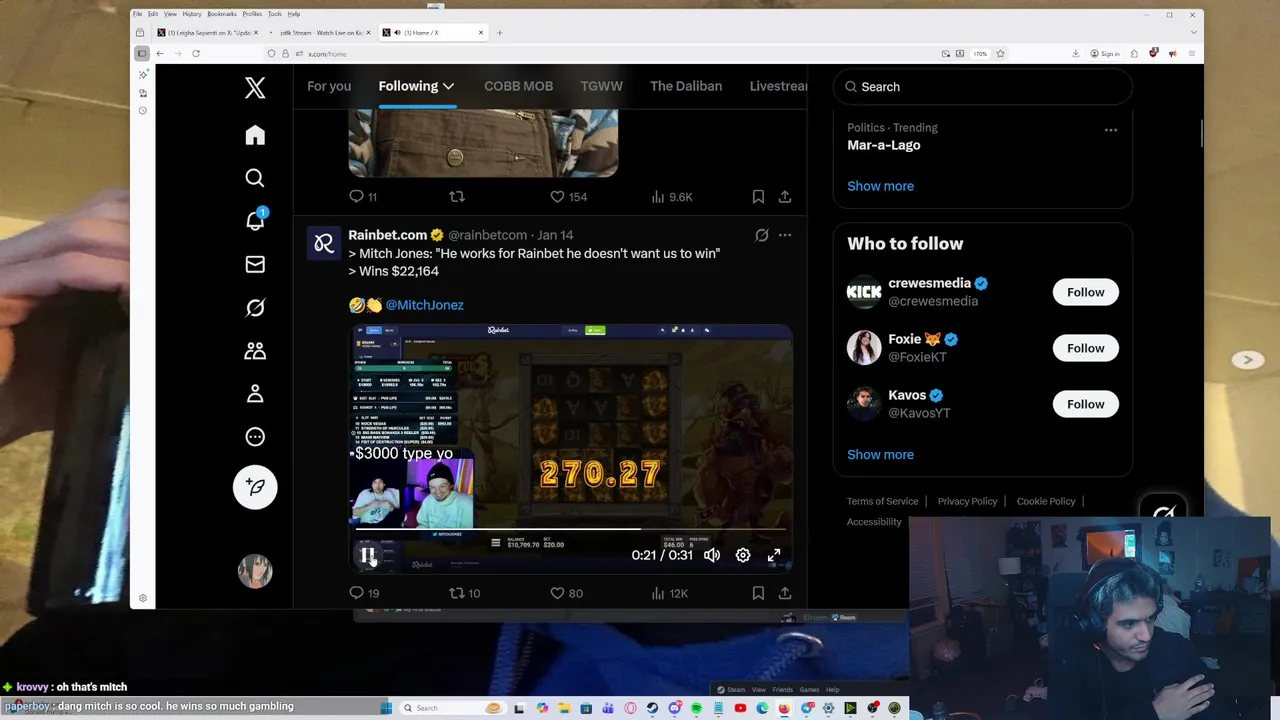Image resolution: width=1280 pixels, height=720 pixels.
Task: Open more options for Mar-a-Lago trend
Action: [x=1111, y=130]
